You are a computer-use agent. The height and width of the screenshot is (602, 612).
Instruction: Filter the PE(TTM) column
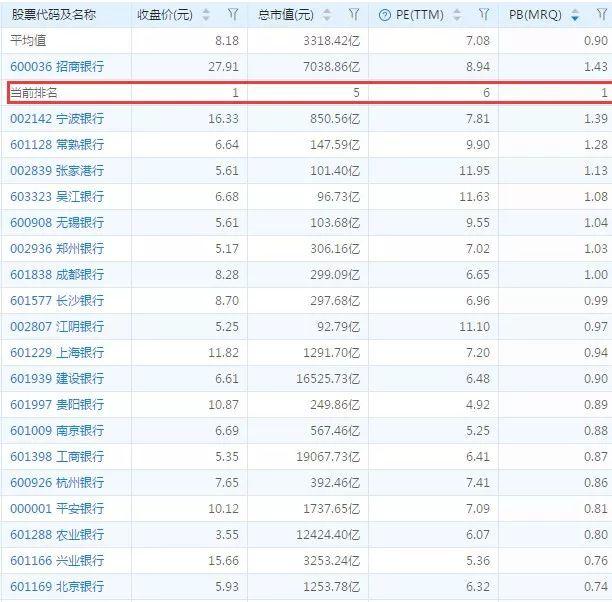[x=484, y=15]
